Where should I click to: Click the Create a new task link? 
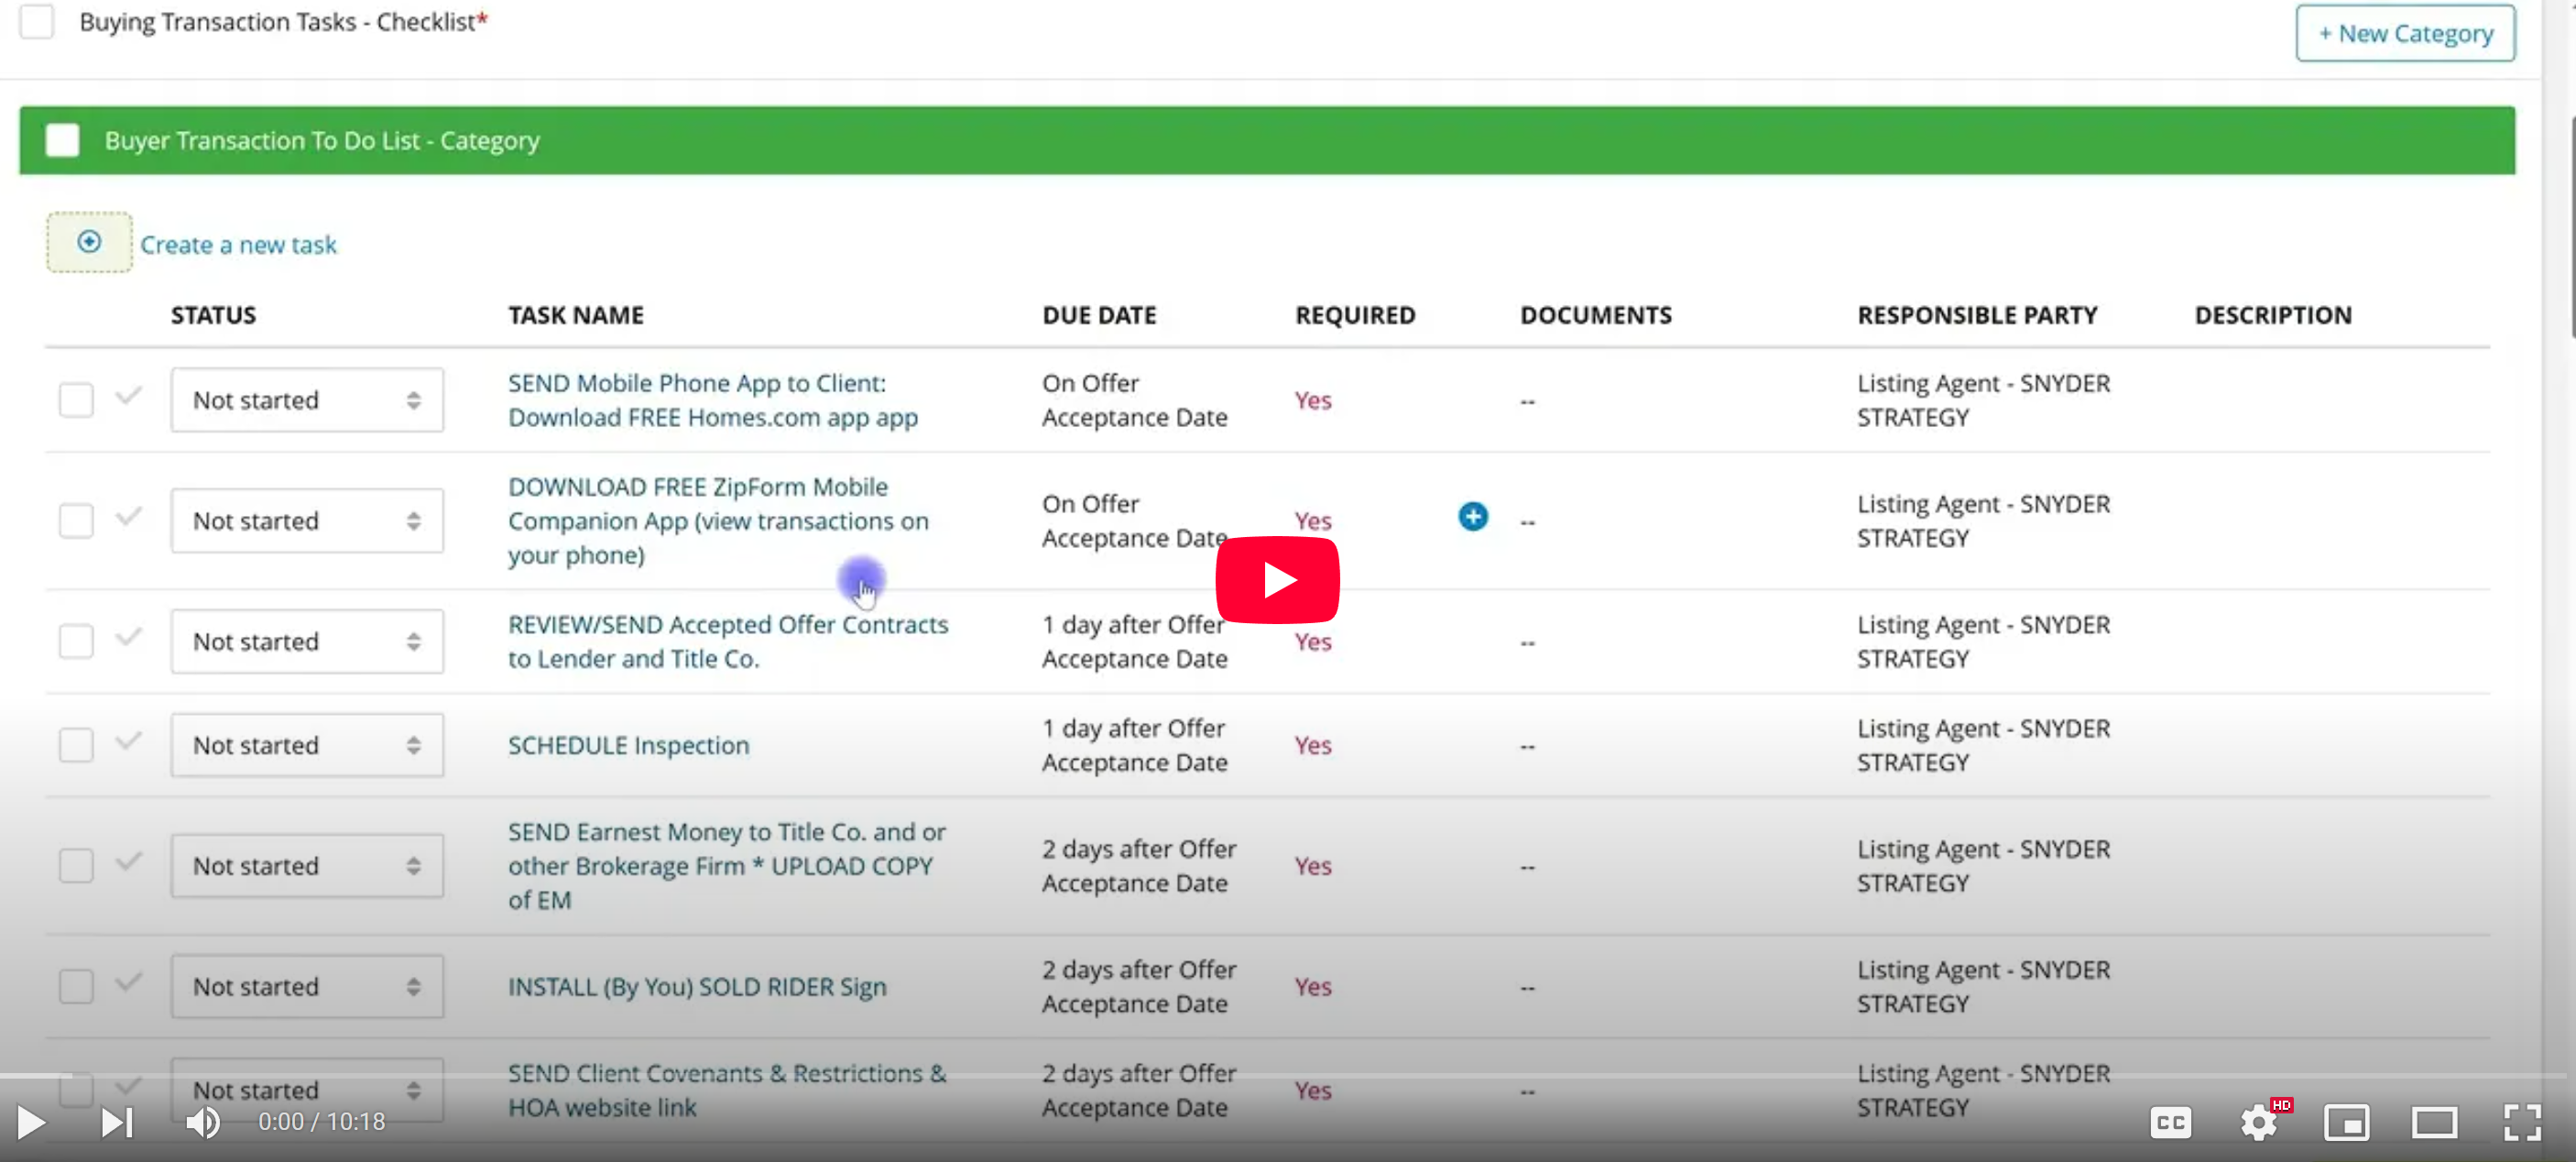click(238, 245)
